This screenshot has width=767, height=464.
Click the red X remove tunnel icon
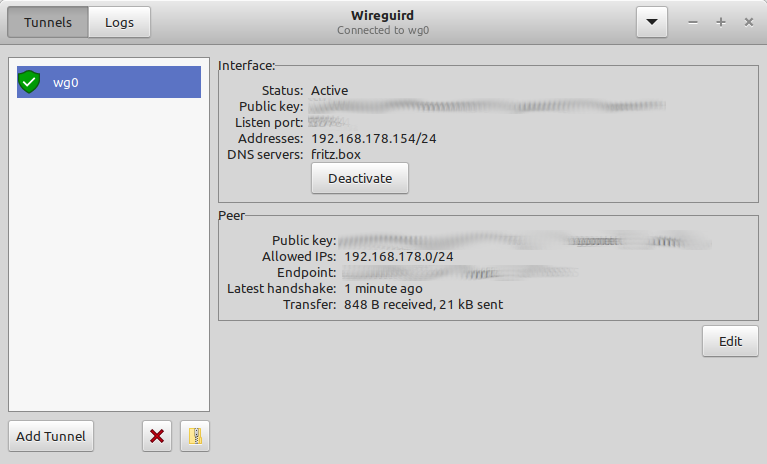coord(157,436)
